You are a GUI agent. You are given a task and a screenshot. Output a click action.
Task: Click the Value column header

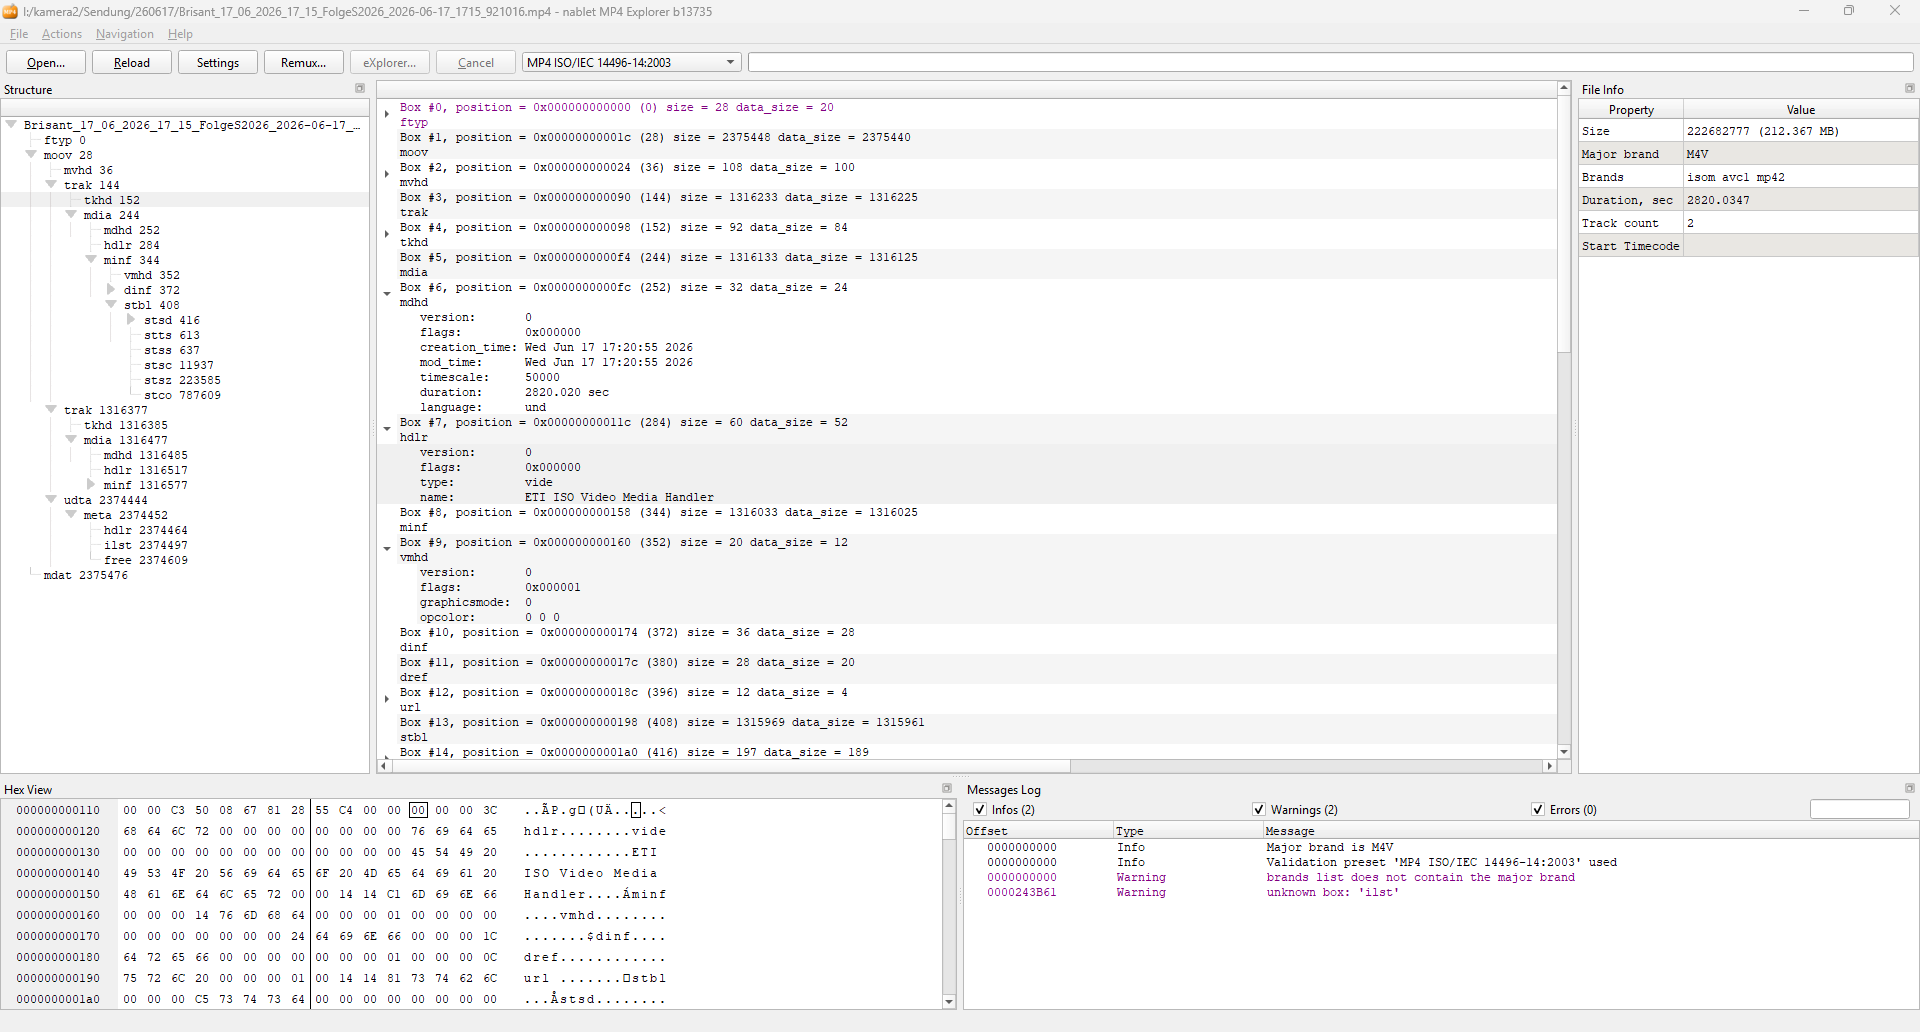pos(1800,110)
